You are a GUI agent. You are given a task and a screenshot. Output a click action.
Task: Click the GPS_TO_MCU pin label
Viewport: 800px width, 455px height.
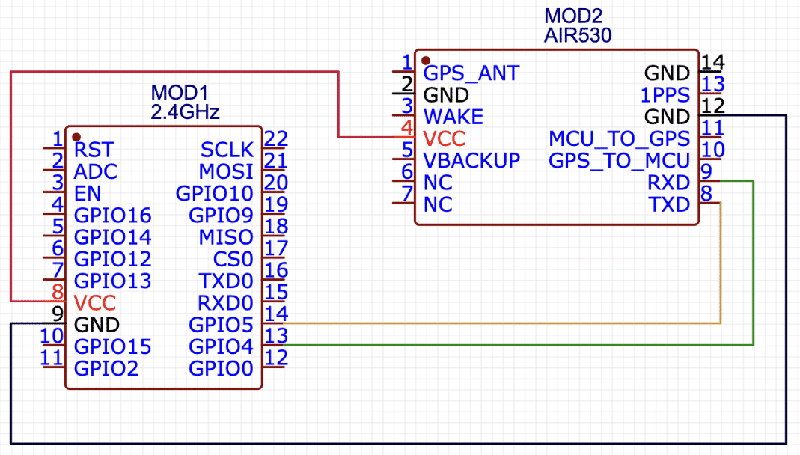pos(619,161)
